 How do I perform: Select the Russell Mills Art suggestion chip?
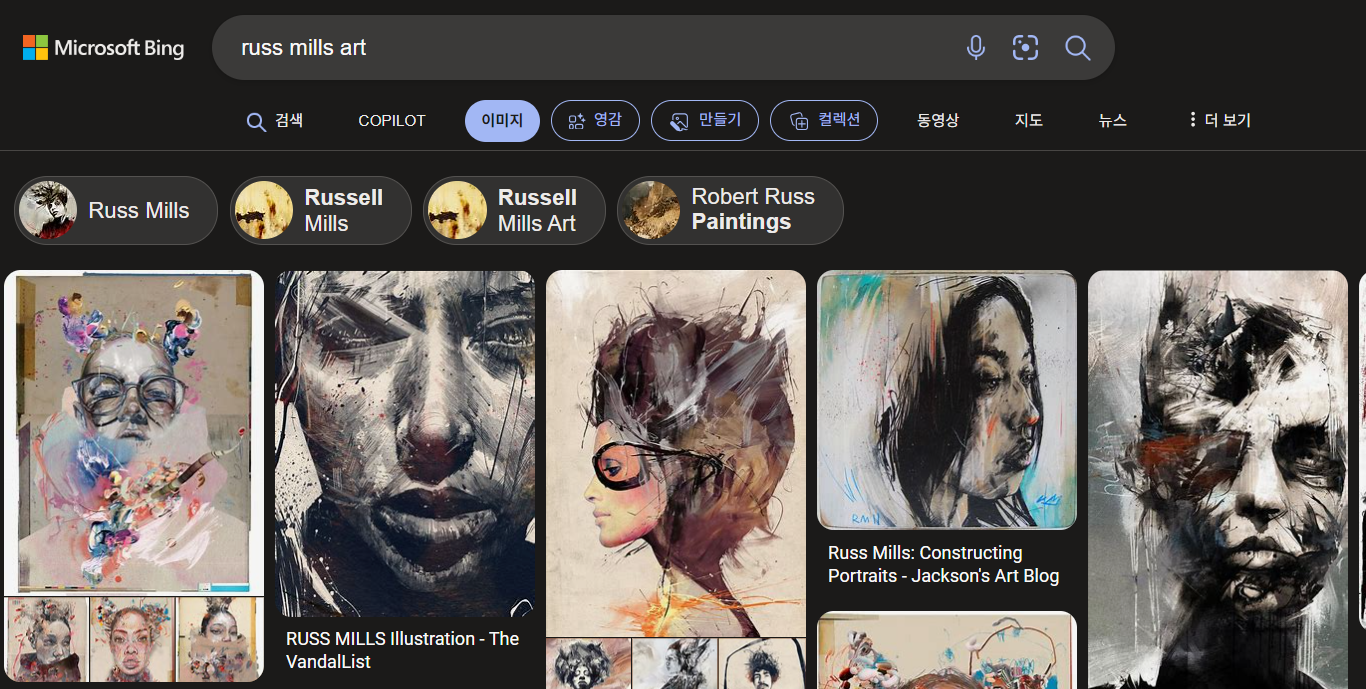click(x=514, y=210)
